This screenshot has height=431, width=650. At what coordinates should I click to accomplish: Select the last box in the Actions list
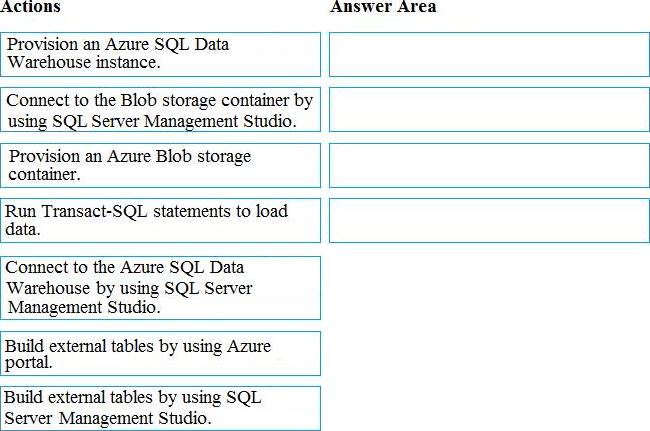[161, 408]
